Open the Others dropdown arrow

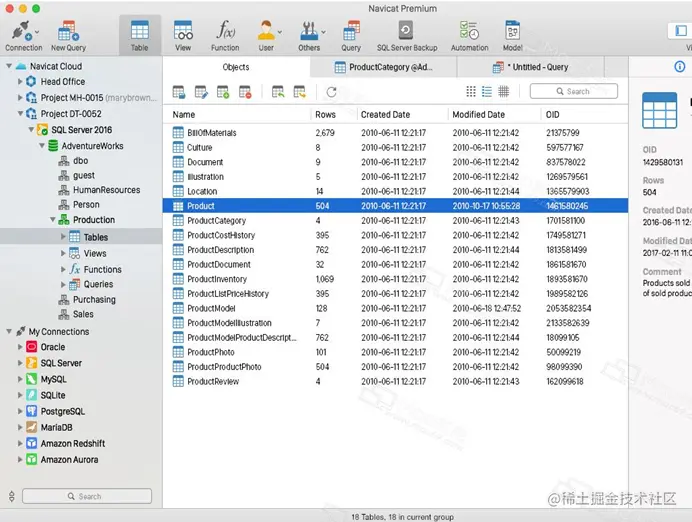pyautogui.click(x=323, y=32)
